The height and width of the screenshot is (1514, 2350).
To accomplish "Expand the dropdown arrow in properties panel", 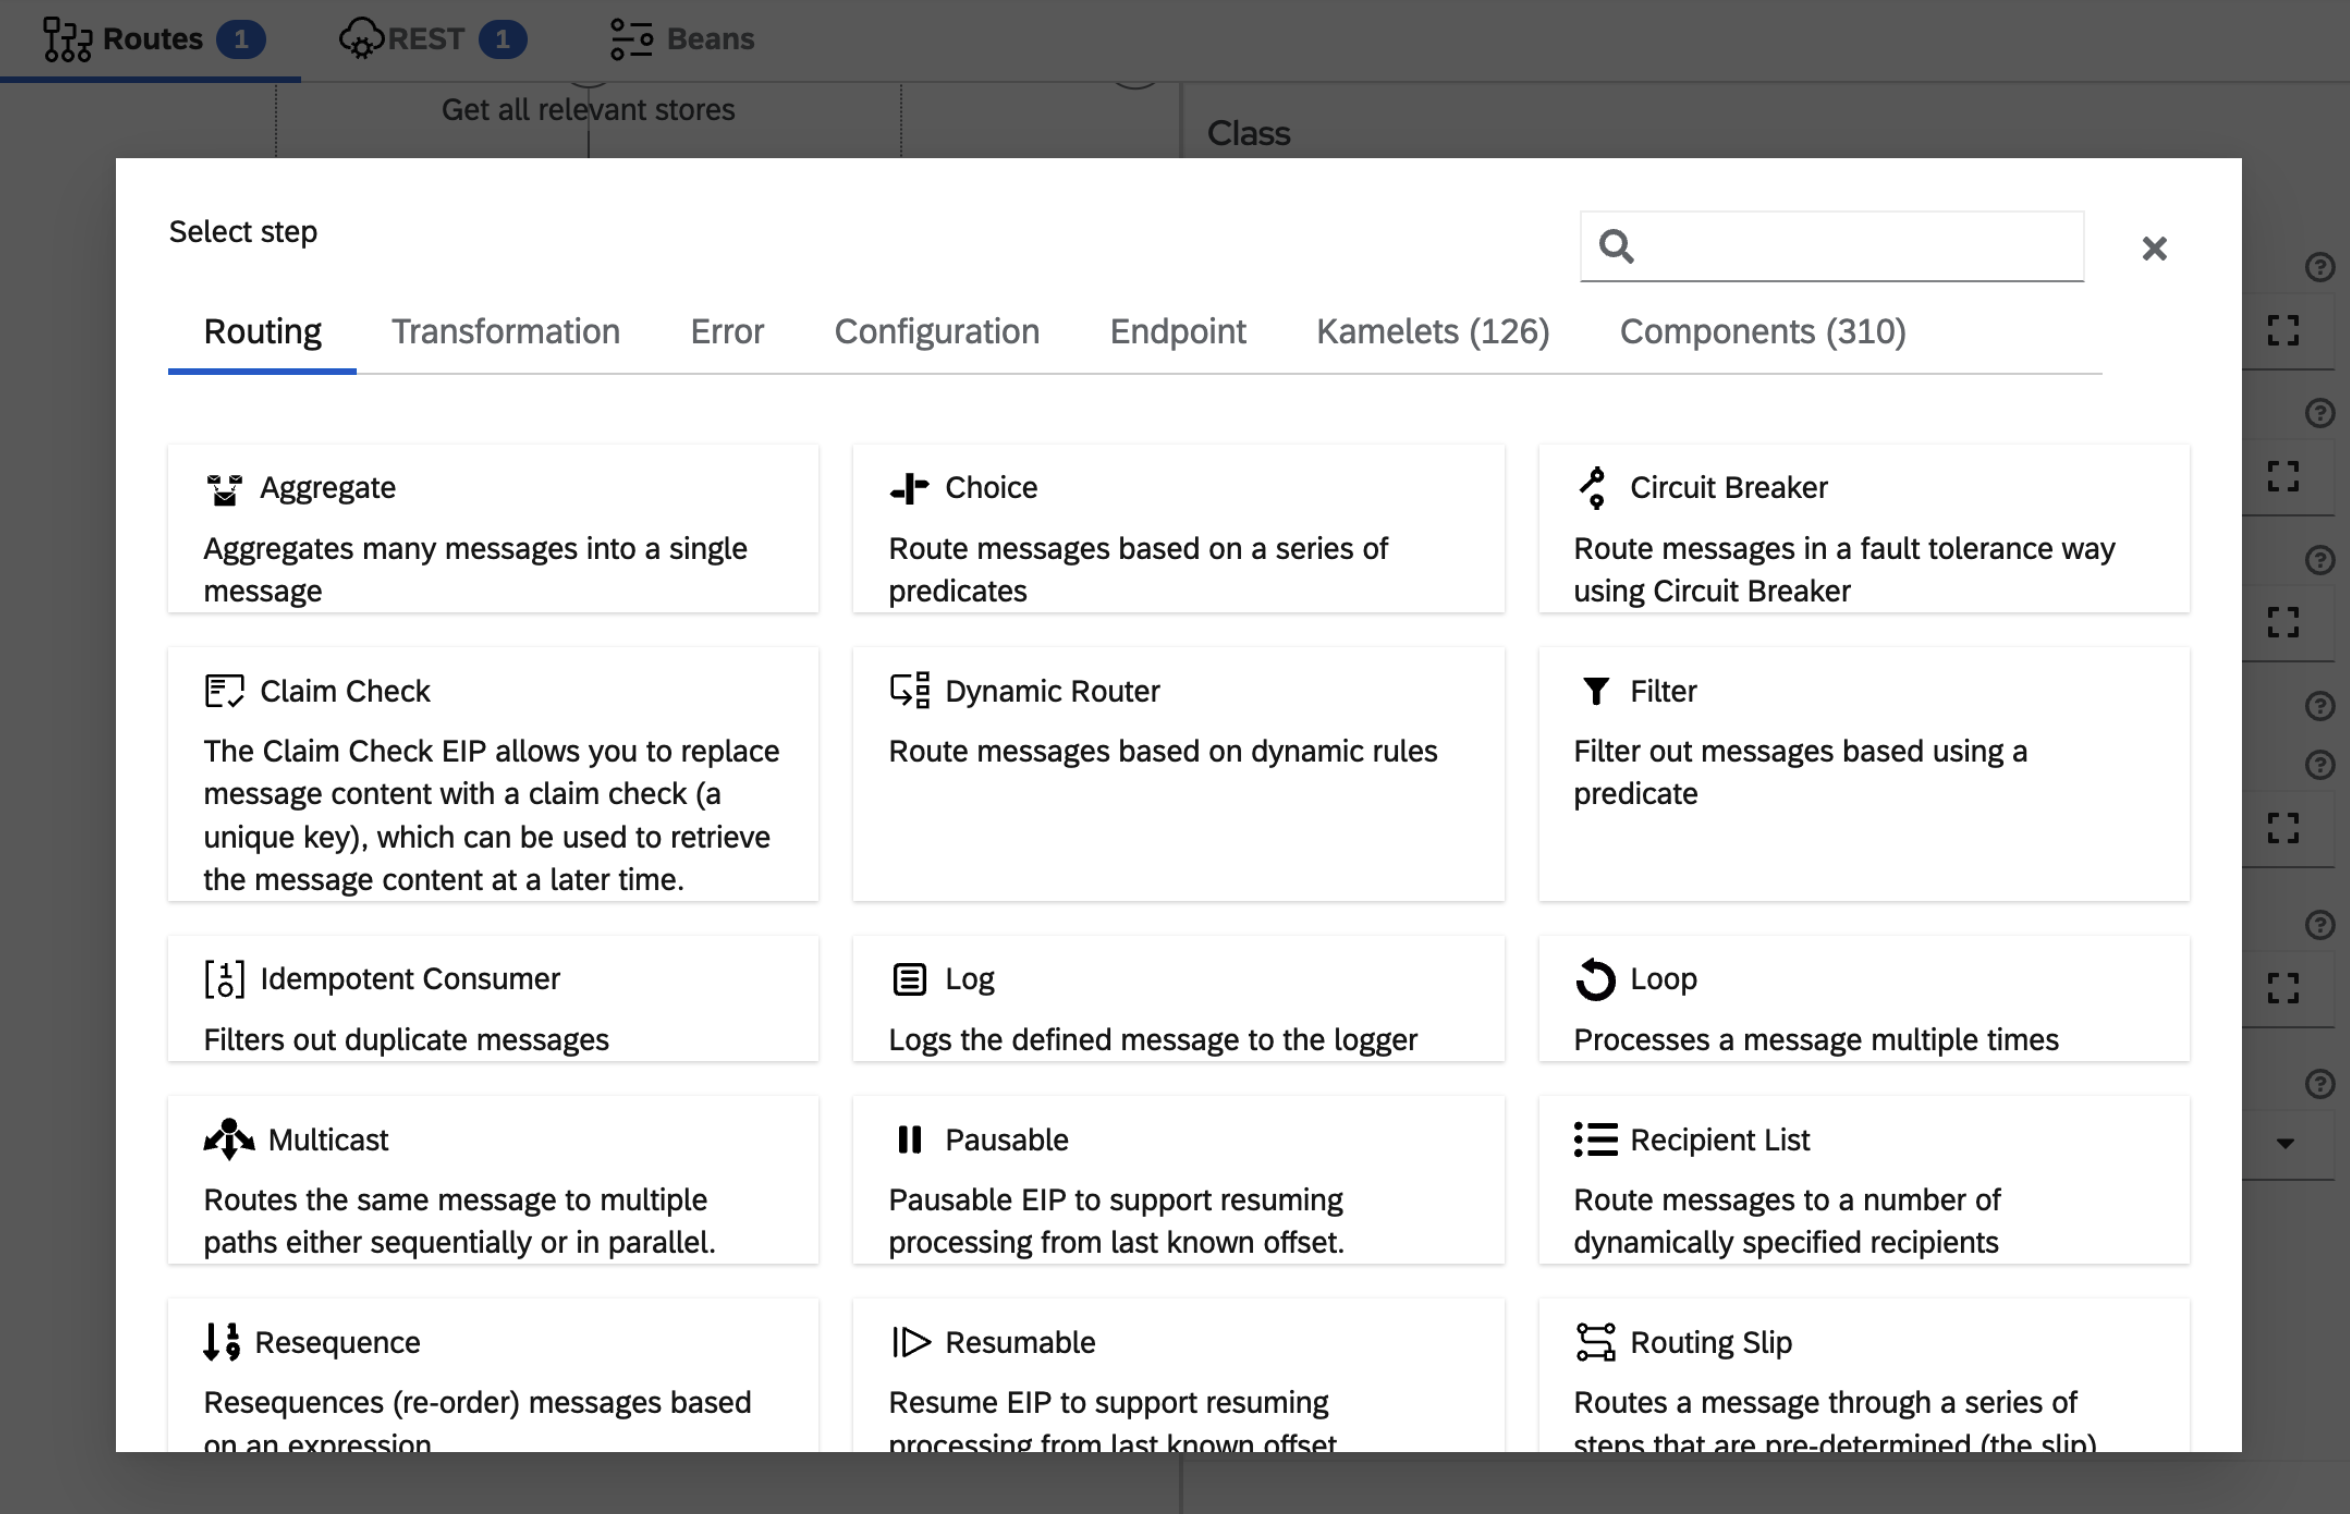I will pyautogui.click(x=2285, y=1143).
